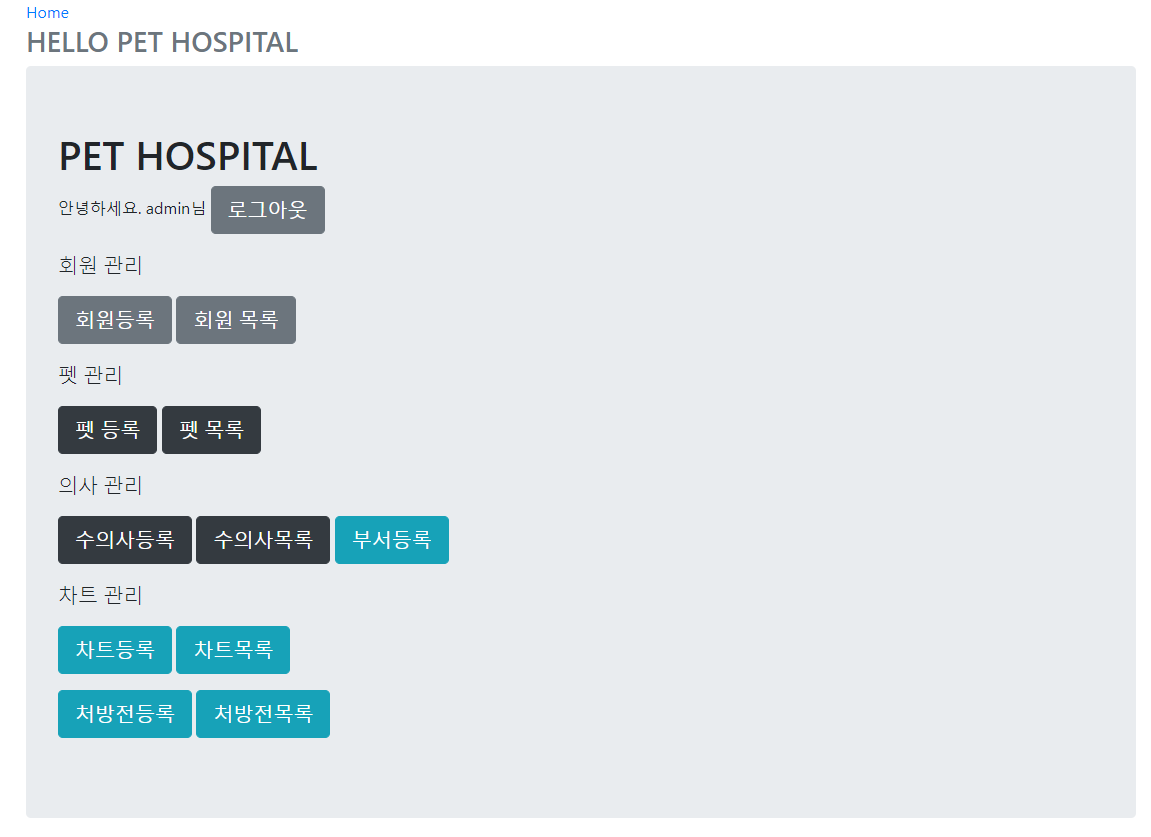Select the 펫 목록 button under 펫 관리
This screenshot has width=1151, height=837.
pos(211,430)
